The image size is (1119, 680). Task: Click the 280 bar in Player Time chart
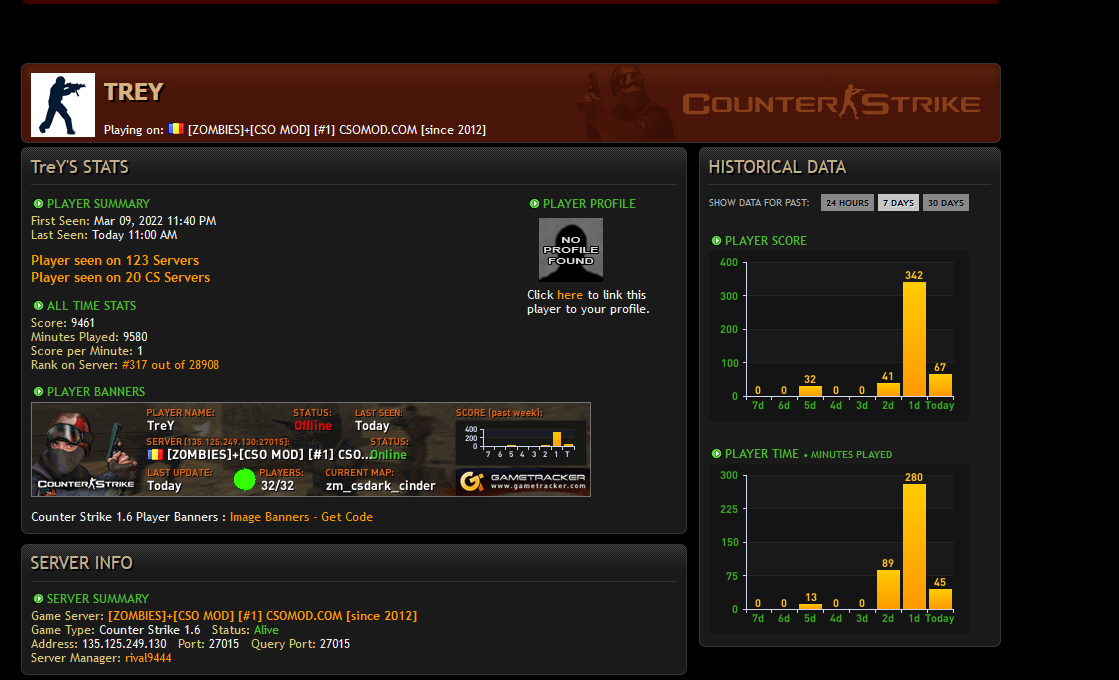[x=914, y=546]
